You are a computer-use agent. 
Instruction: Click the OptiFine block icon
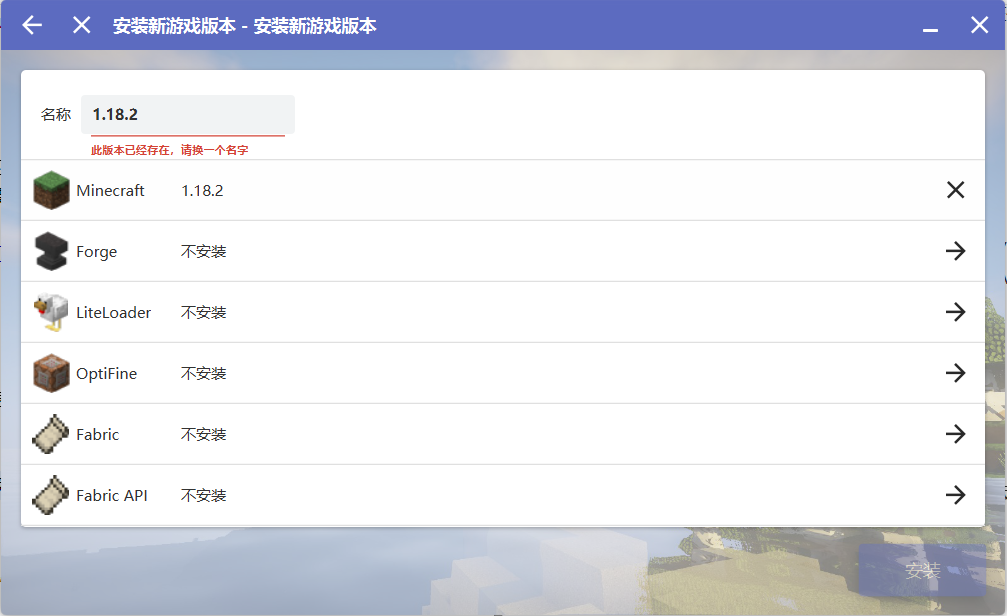51,373
